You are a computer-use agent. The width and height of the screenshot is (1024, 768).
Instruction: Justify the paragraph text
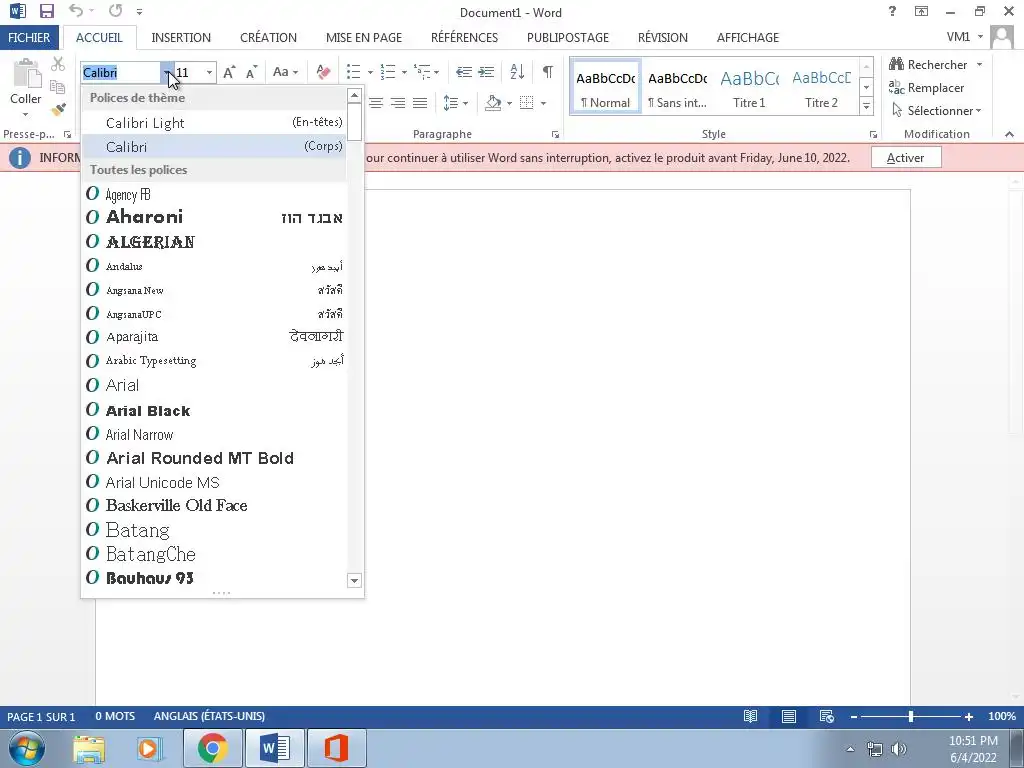pos(420,103)
